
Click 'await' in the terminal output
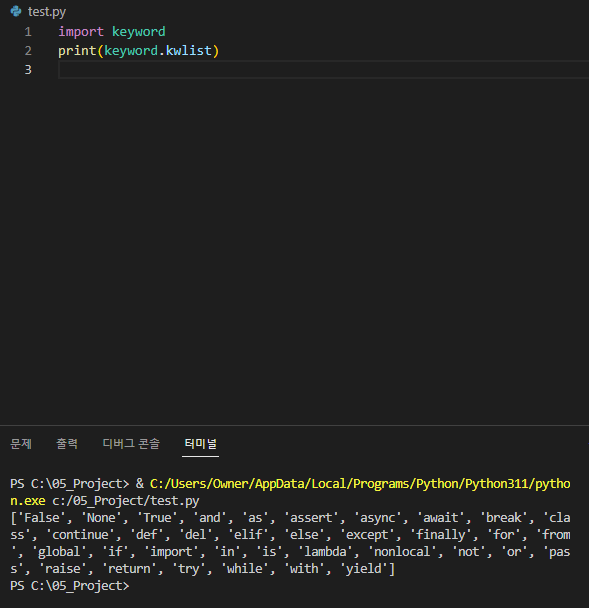point(440,518)
